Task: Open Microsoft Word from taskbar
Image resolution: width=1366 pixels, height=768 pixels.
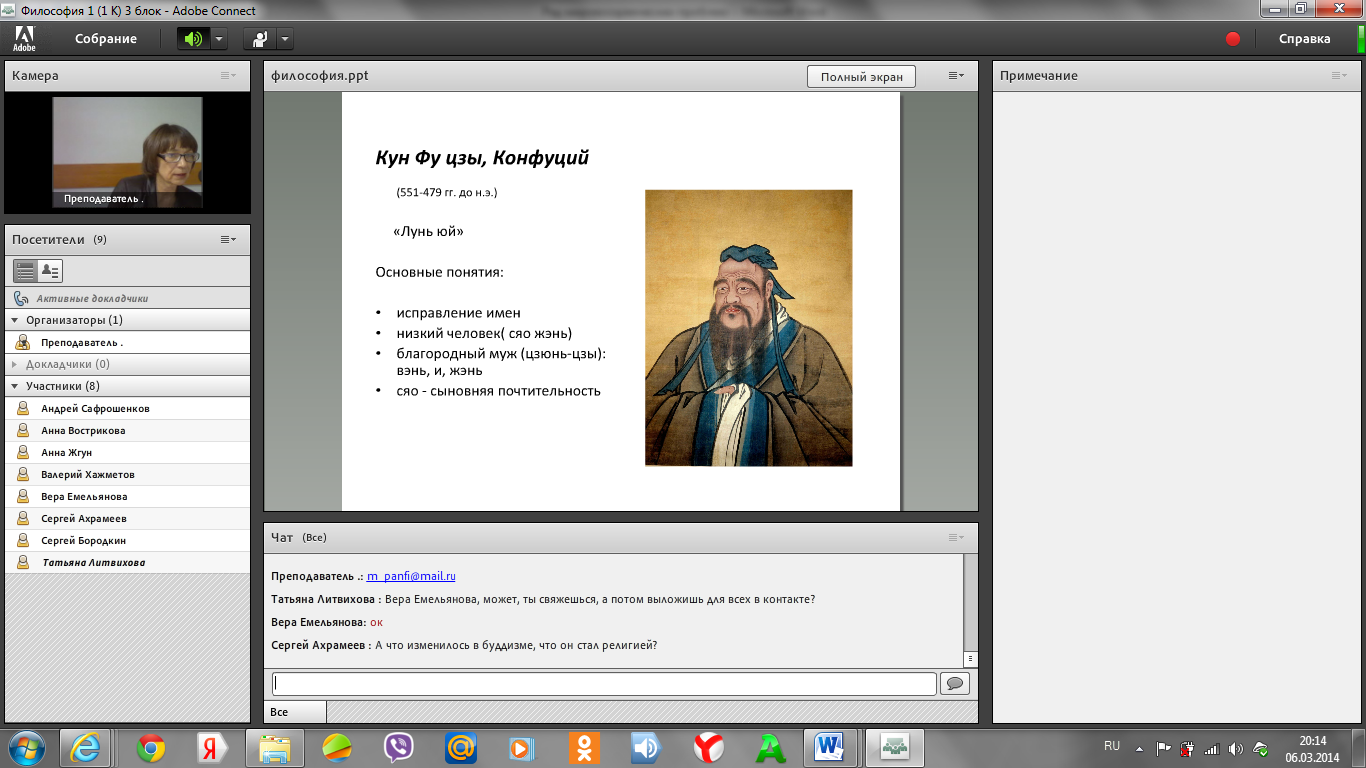Action: (830, 747)
